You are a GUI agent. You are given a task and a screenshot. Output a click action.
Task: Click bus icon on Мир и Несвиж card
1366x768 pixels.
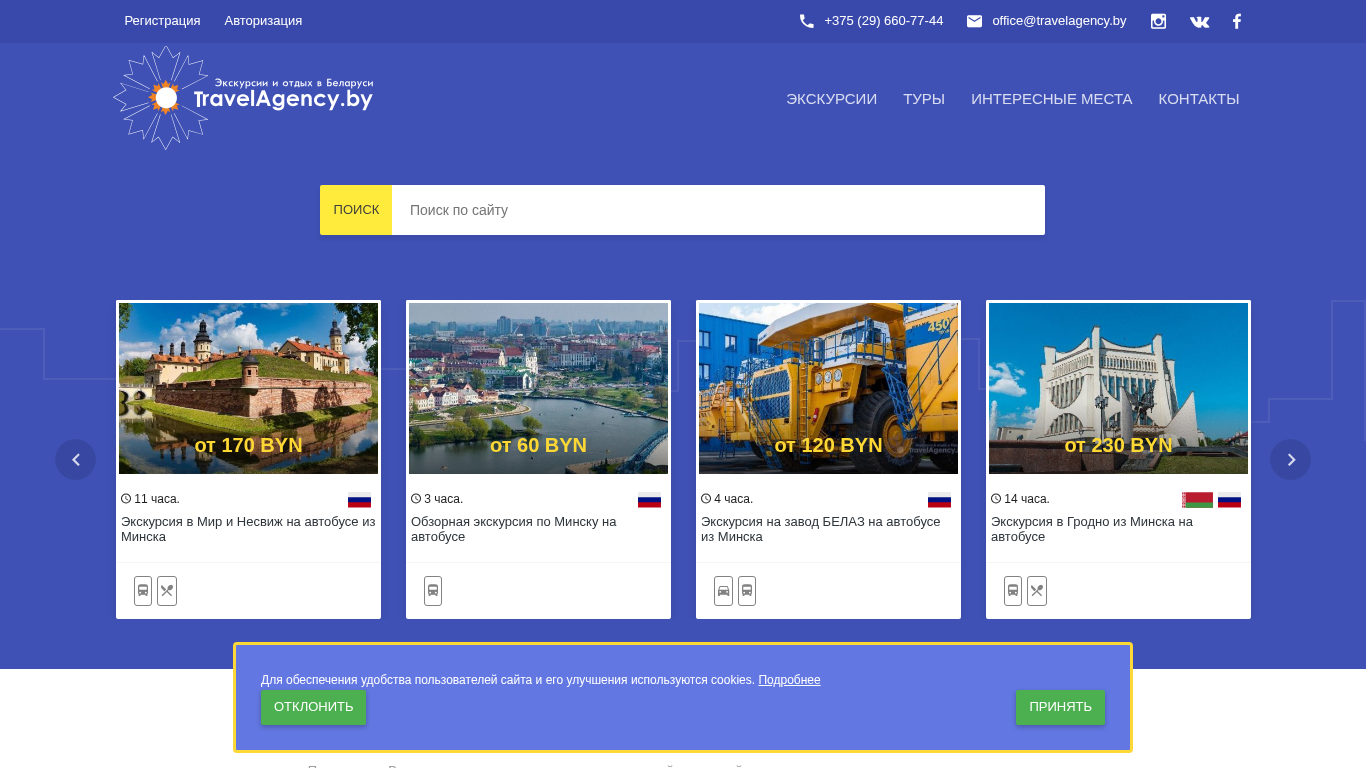pyautogui.click(x=143, y=591)
